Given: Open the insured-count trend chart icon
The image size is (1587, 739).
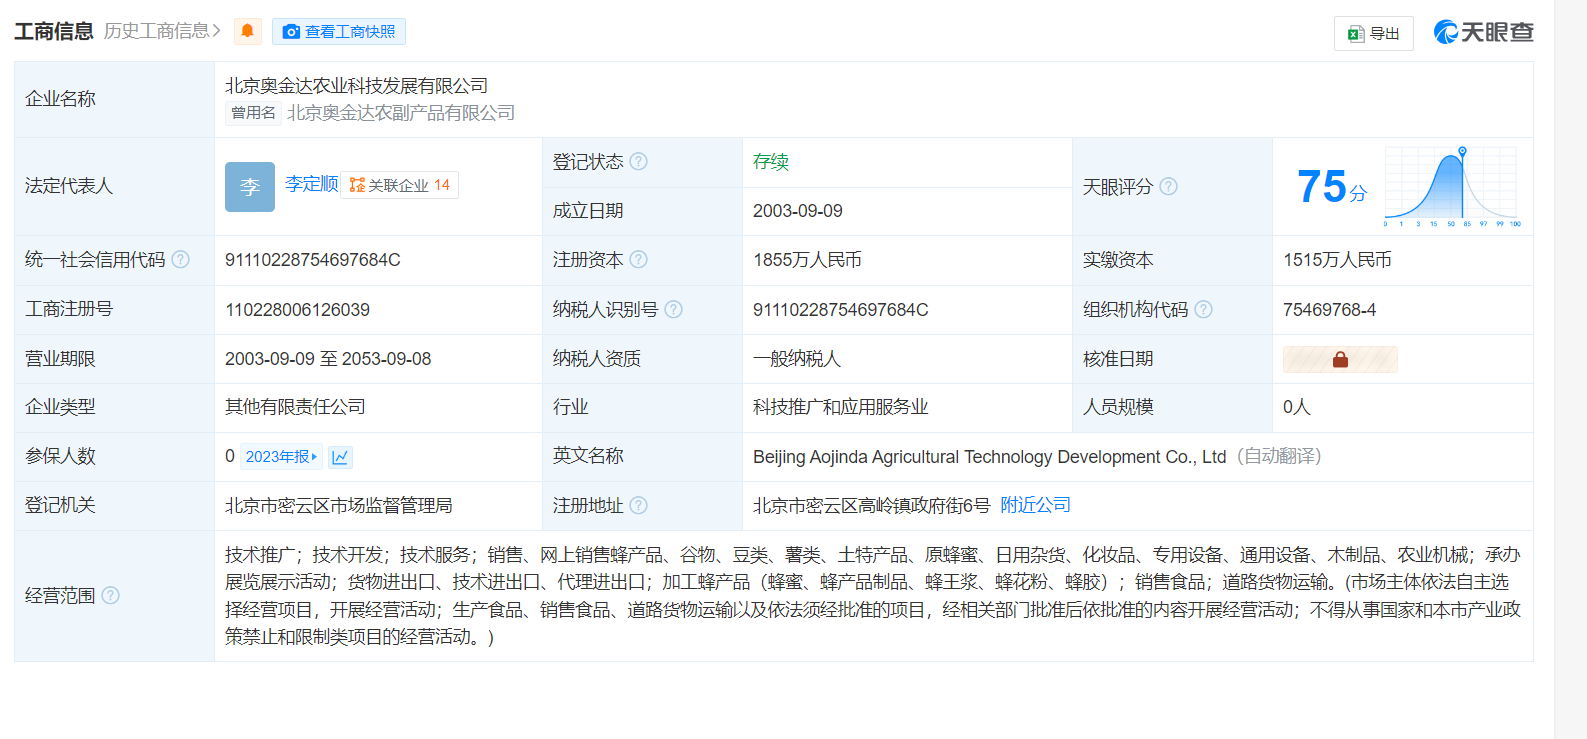Looking at the screenshot, I should pyautogui.click(x=340, y=457).
